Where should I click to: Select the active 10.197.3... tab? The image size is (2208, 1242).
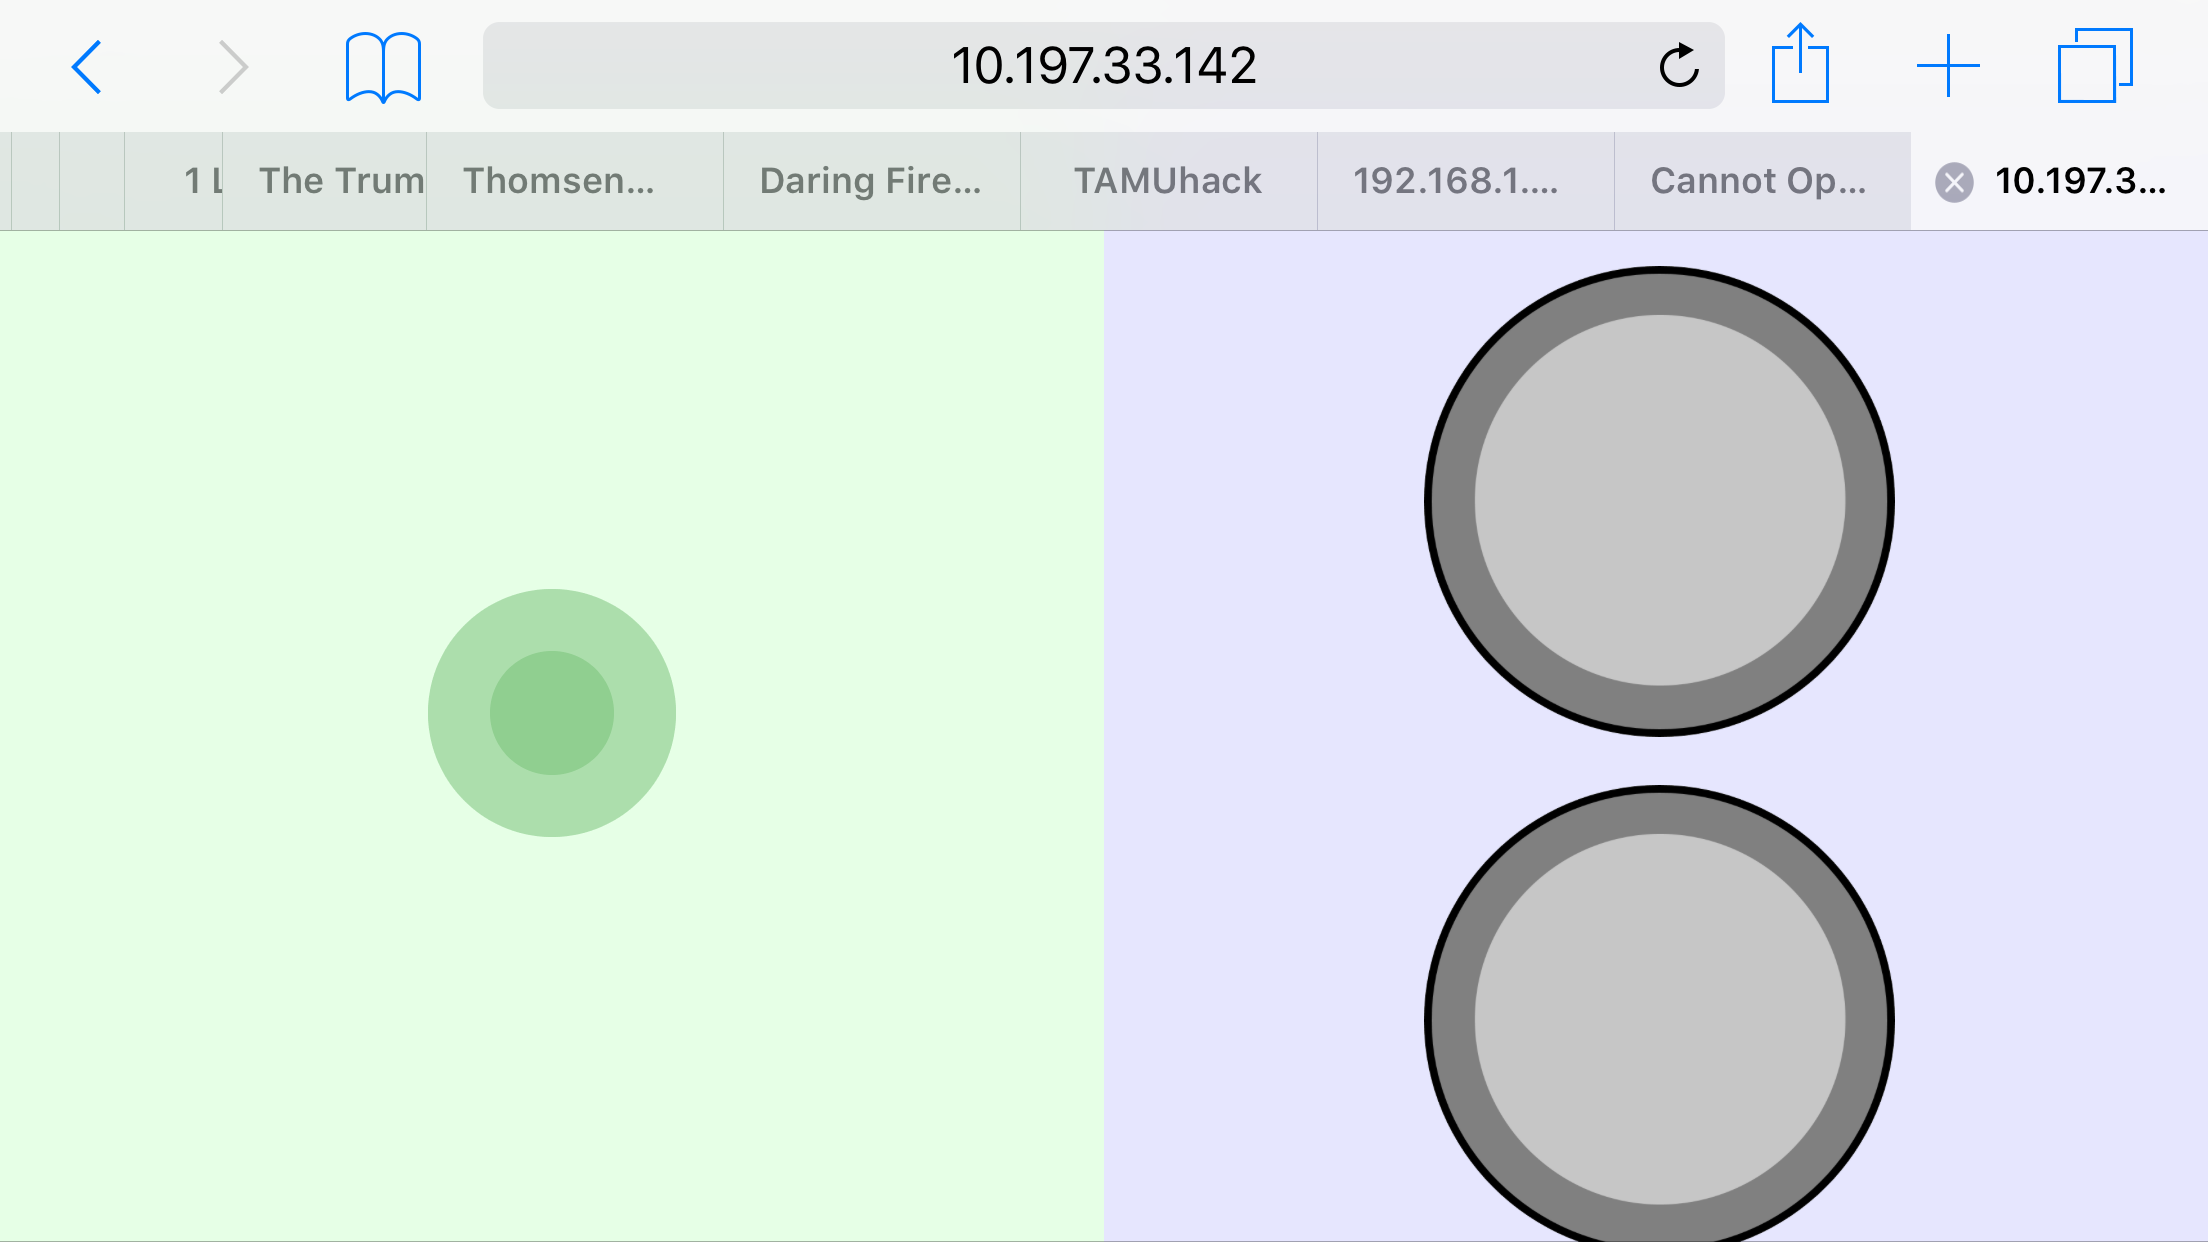point(2080,181)
